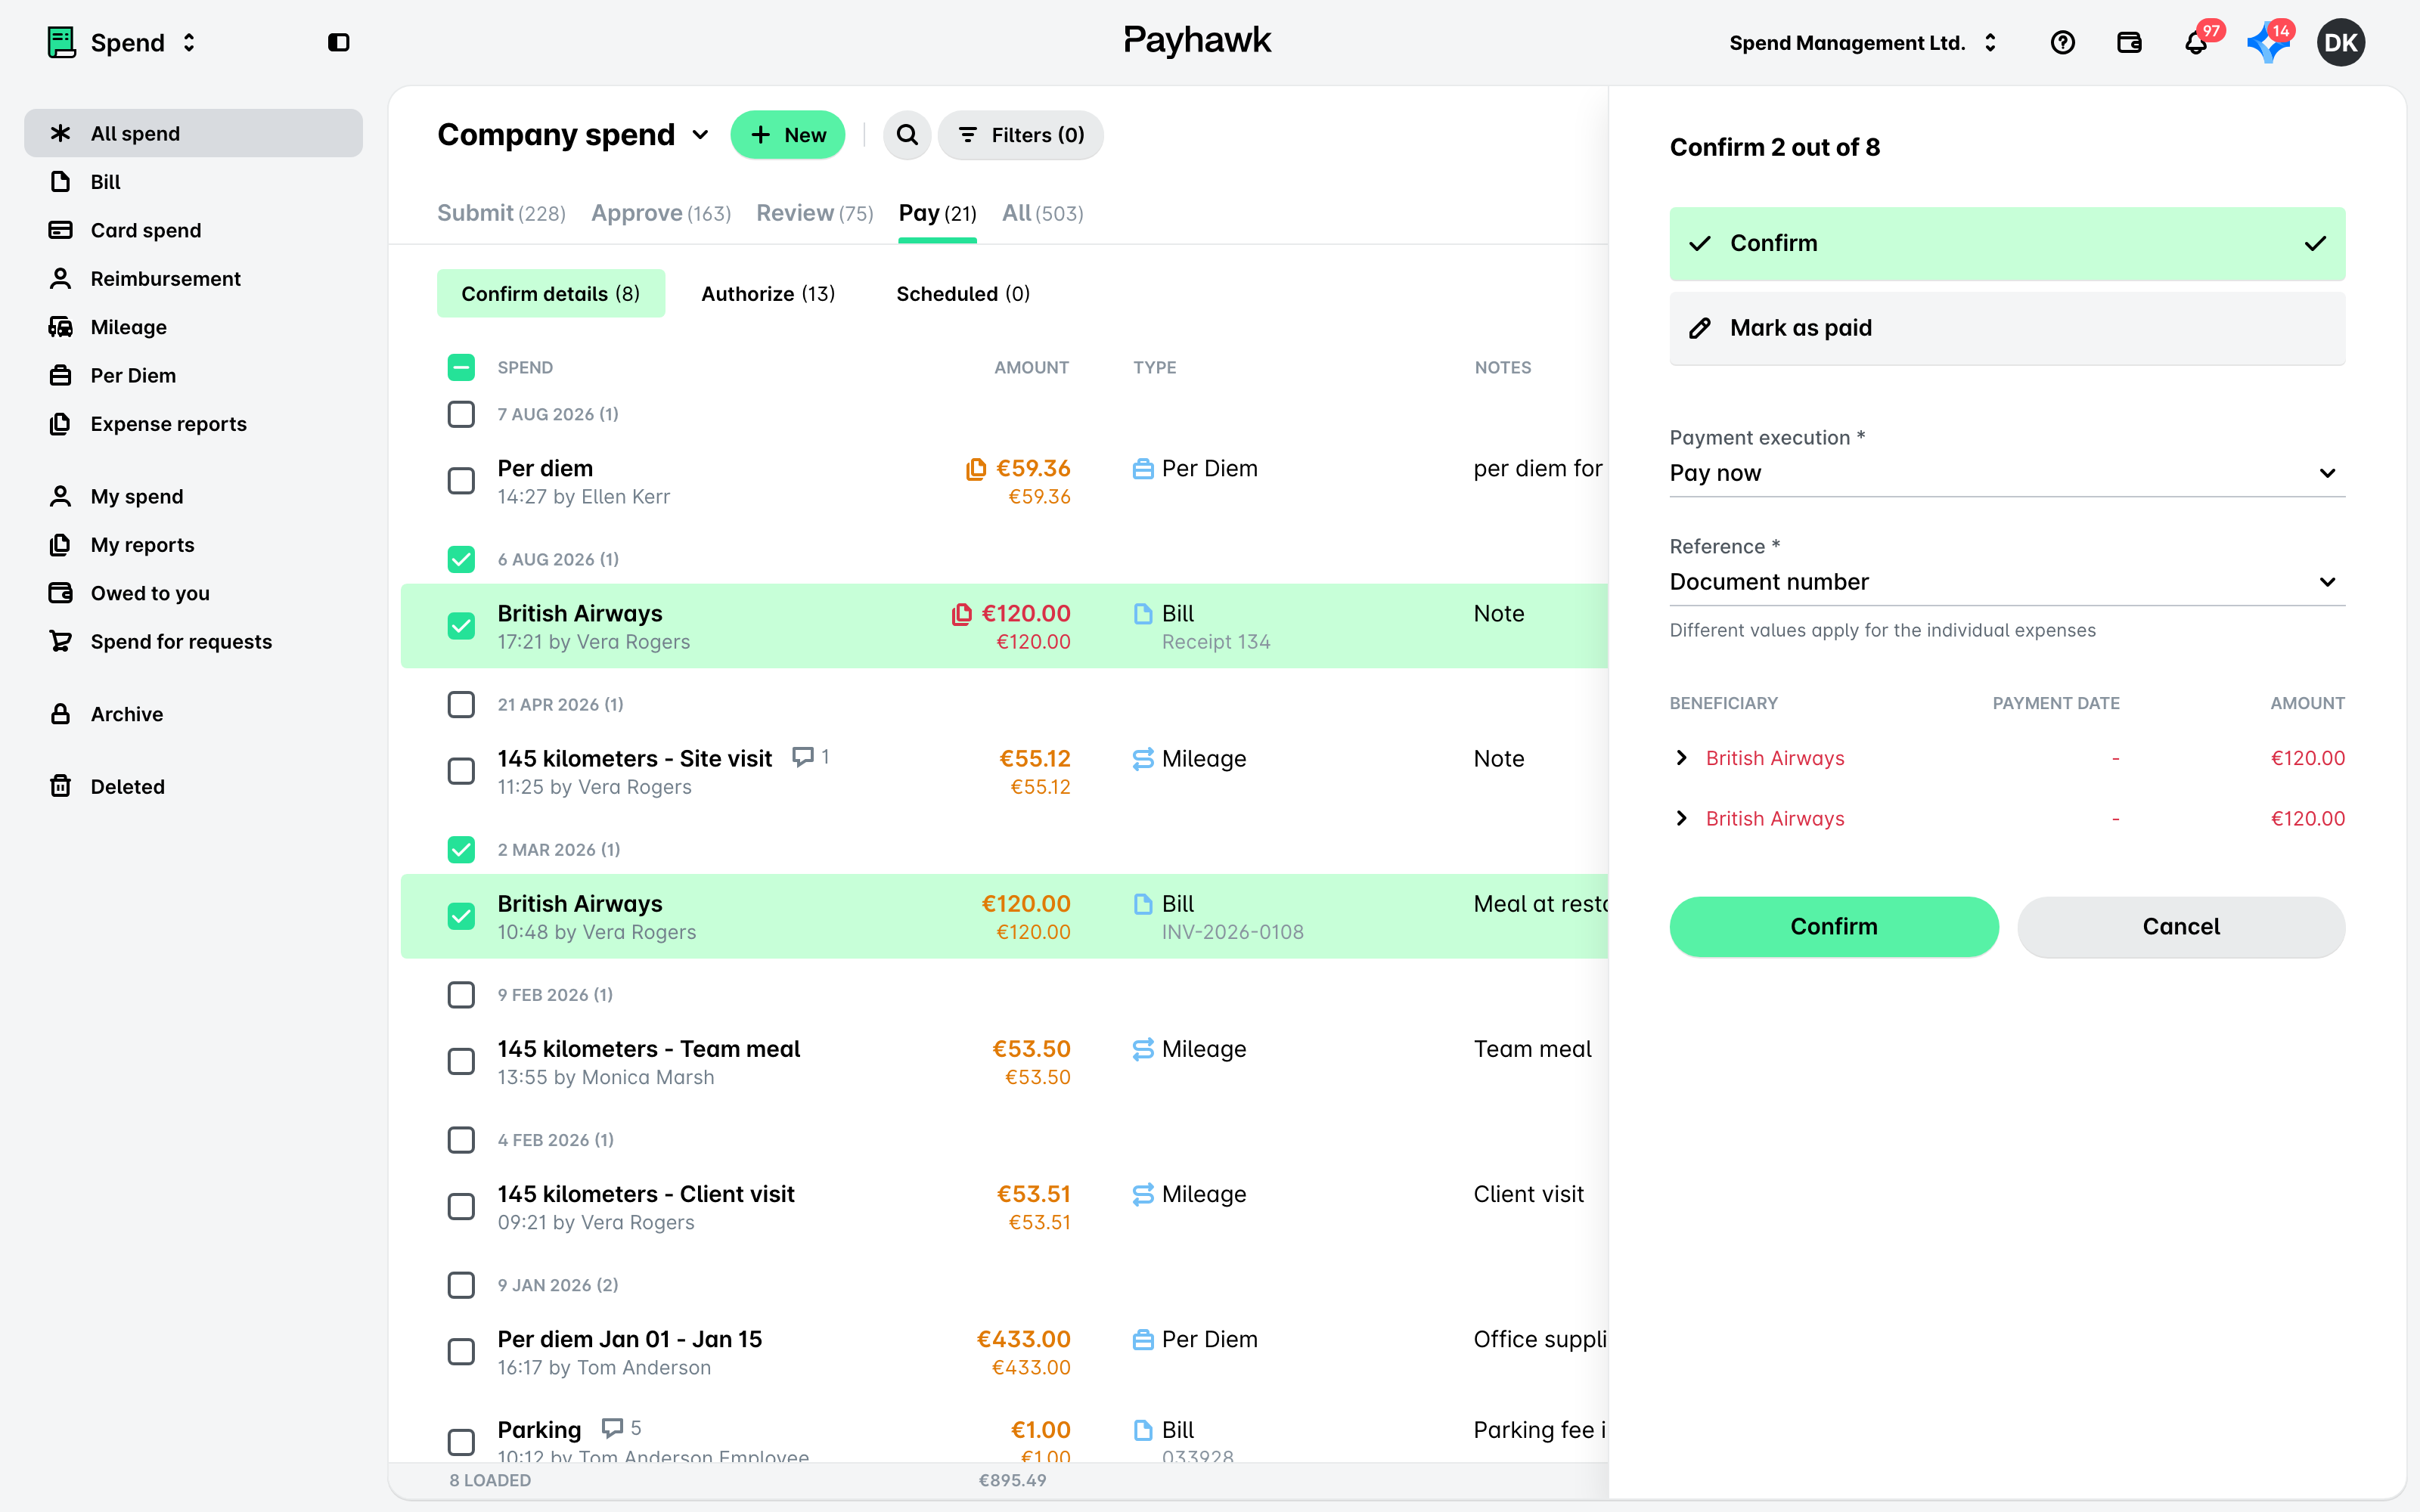2420x1512 pixels.
Task: Open Card spend in sidebar
Action: pos(193,230)
